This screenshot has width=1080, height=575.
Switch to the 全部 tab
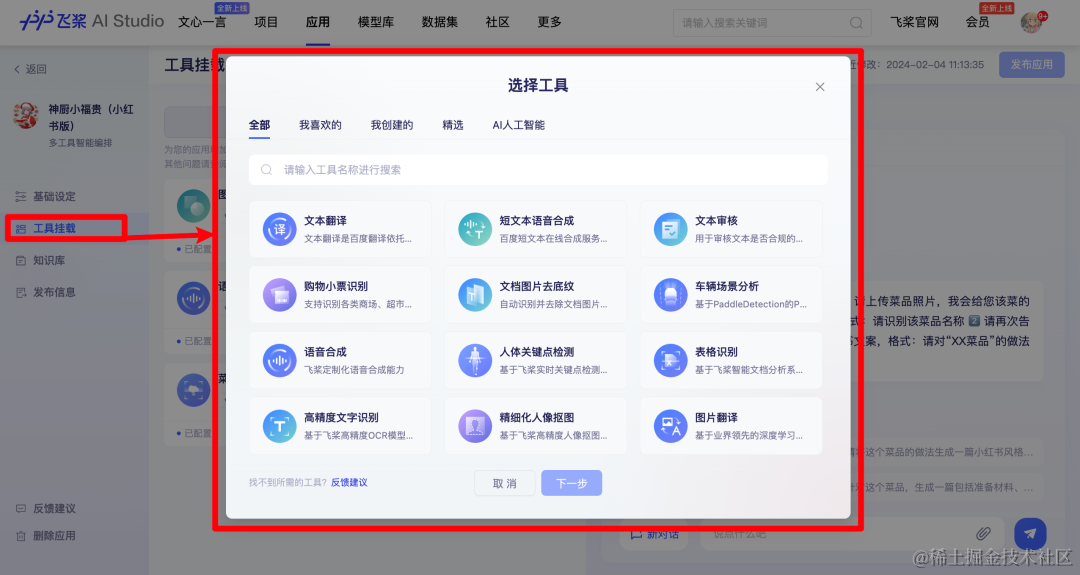coord(259,125)
